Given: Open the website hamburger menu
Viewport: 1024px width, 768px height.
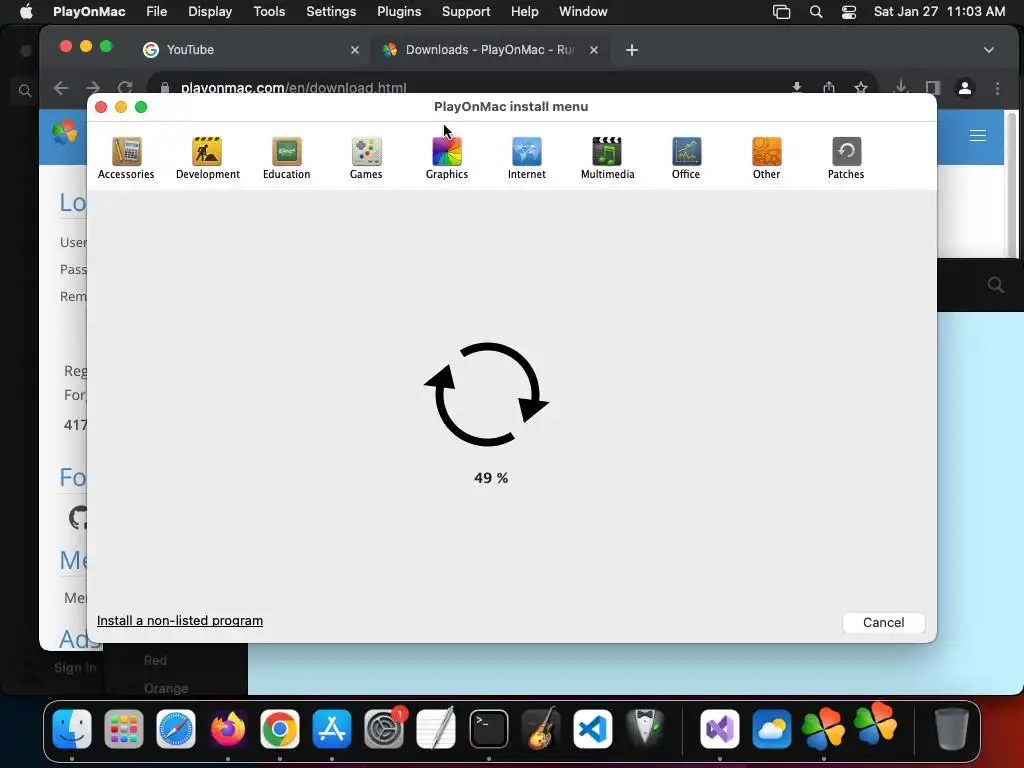Looking at the screenshot, I should (978, 135).
